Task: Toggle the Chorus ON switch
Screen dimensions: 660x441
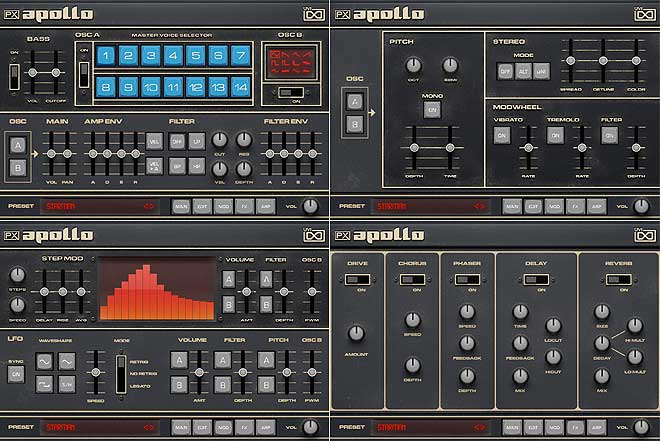Action: (413, 279)
